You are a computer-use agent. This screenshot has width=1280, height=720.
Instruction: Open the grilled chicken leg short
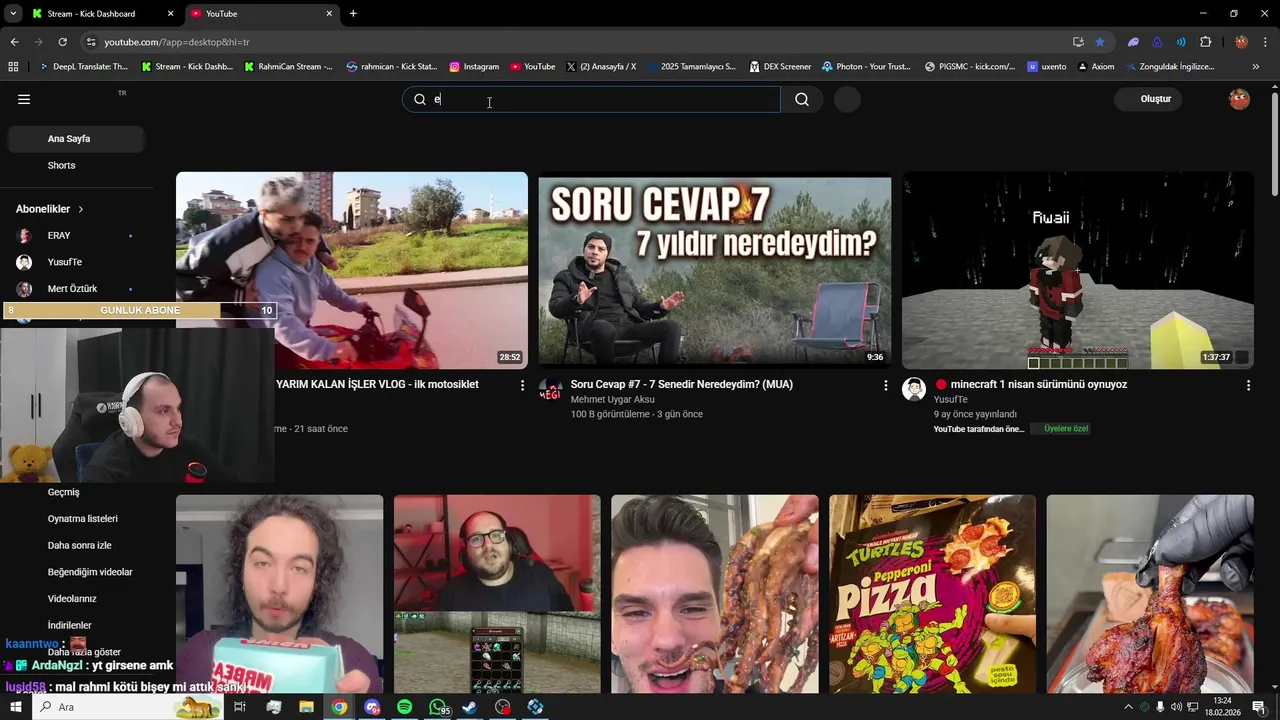(x=1150, y=594)
